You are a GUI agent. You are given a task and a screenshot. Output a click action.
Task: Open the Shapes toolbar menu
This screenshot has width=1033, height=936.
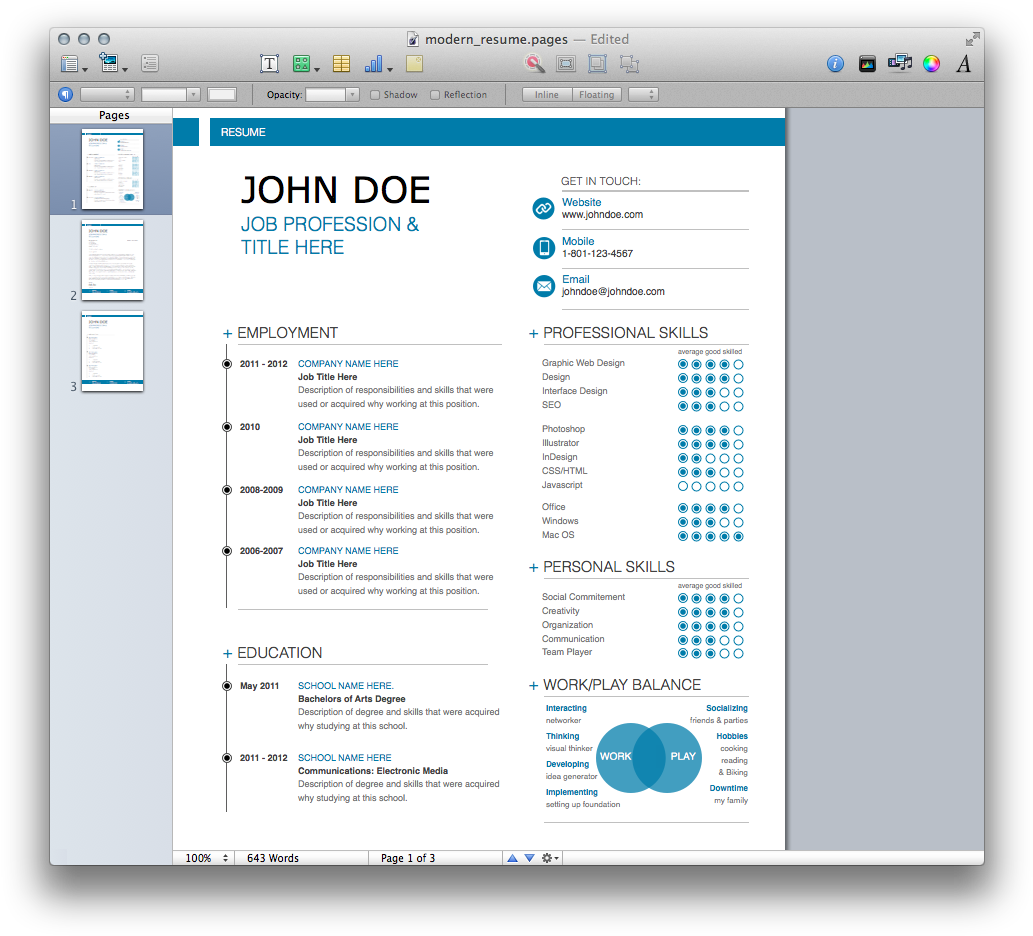pos(304,64)
